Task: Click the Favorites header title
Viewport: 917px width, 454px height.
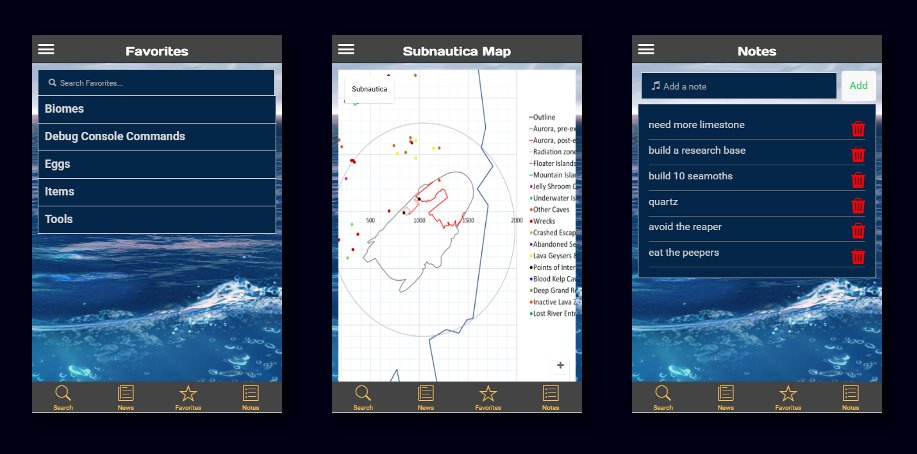Action: pyautogui.click(x=157, y=51)
